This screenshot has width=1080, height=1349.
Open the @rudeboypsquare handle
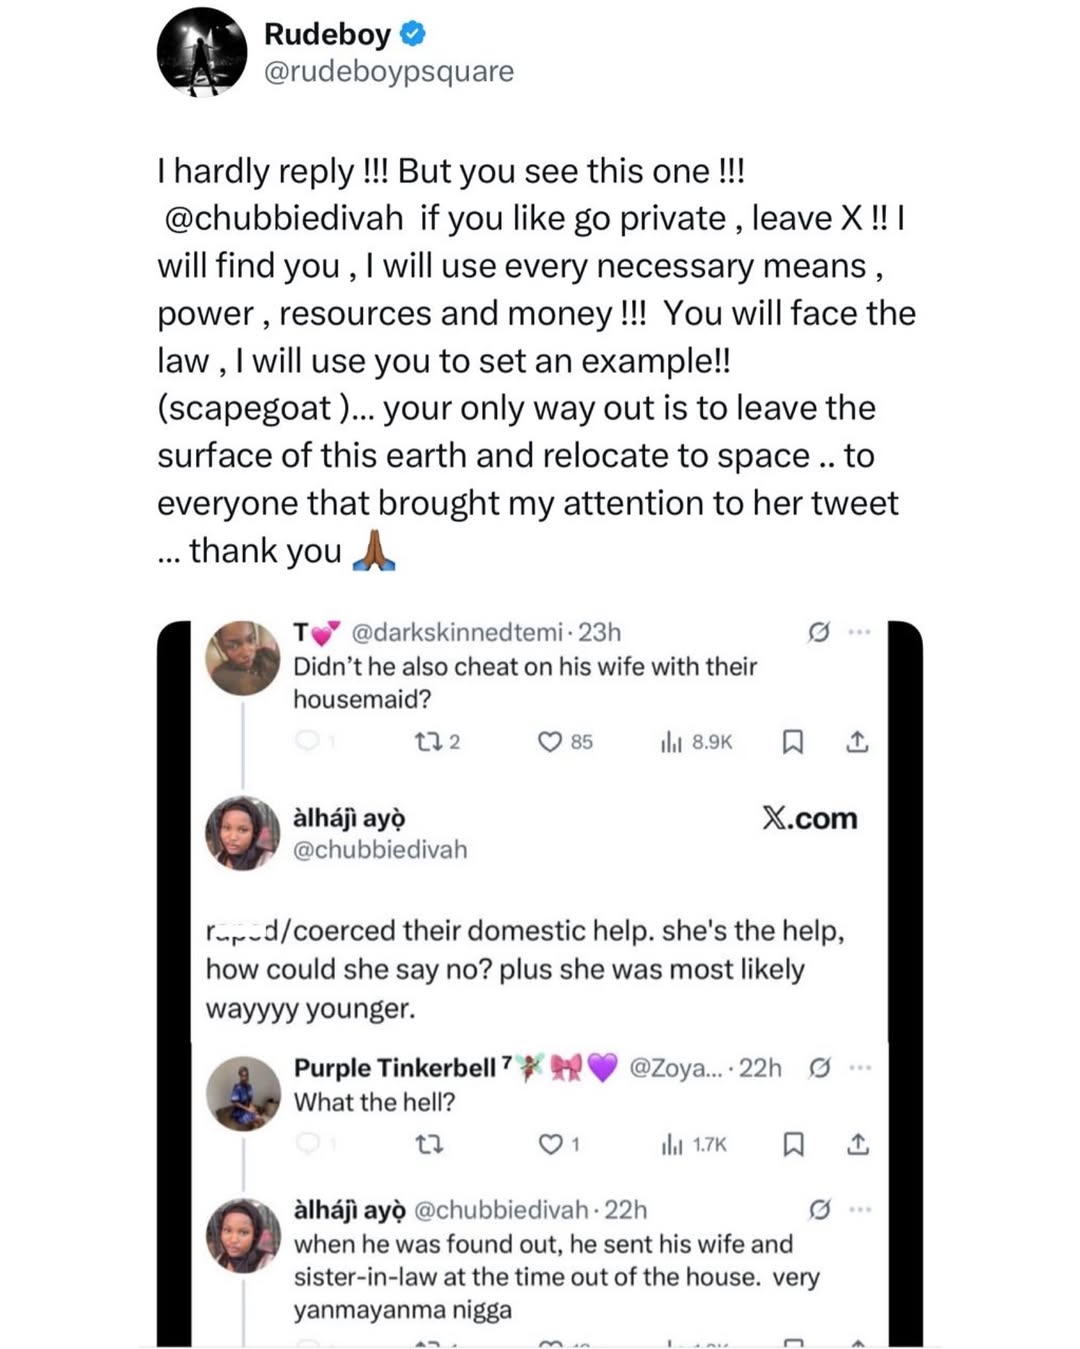pos(388,72)
